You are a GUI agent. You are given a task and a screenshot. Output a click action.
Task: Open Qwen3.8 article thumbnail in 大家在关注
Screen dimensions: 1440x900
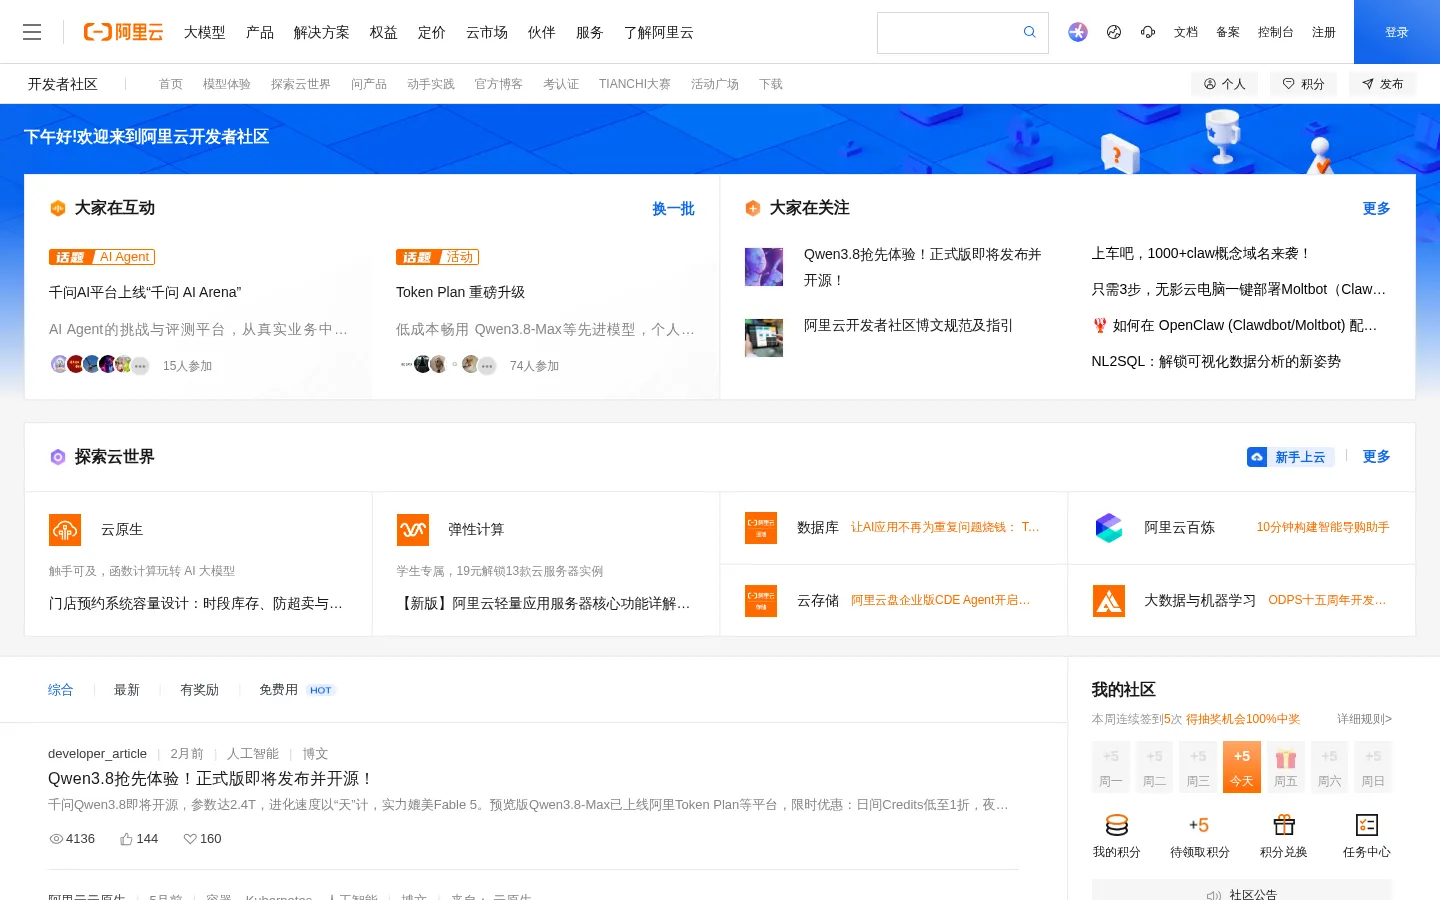(x=764, y=267)
